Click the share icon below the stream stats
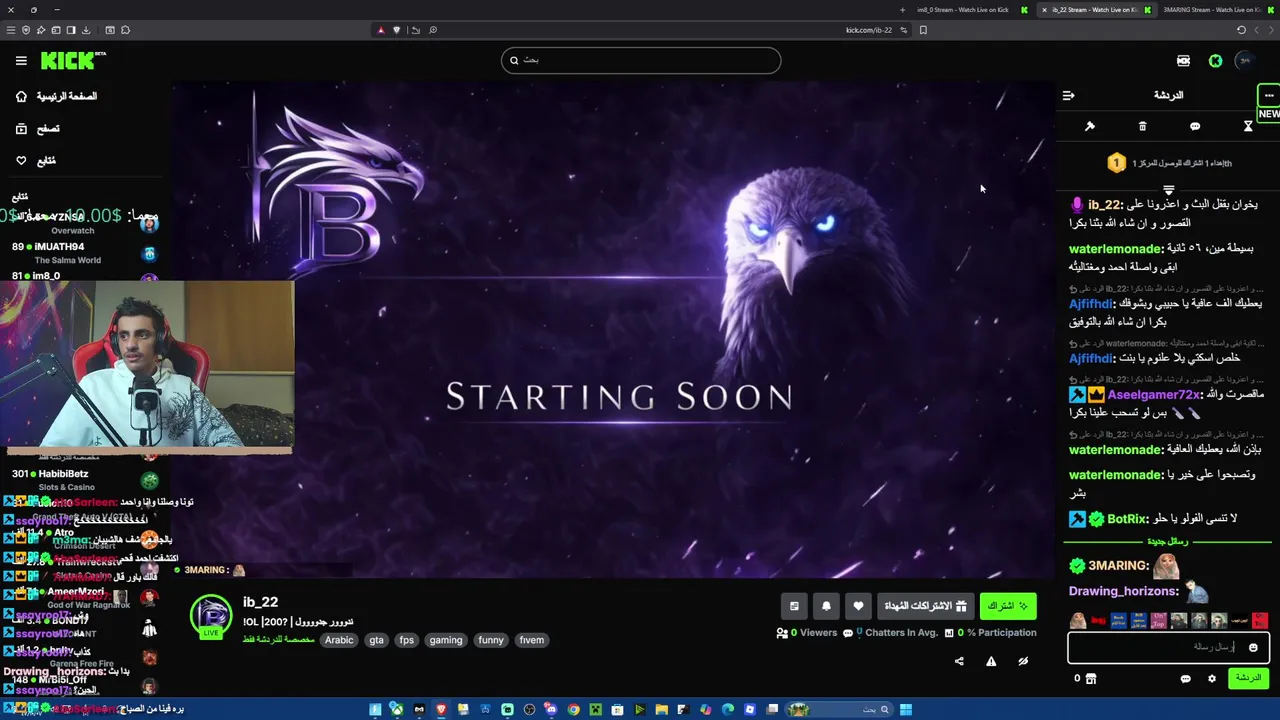 click(x=959, y=661)
